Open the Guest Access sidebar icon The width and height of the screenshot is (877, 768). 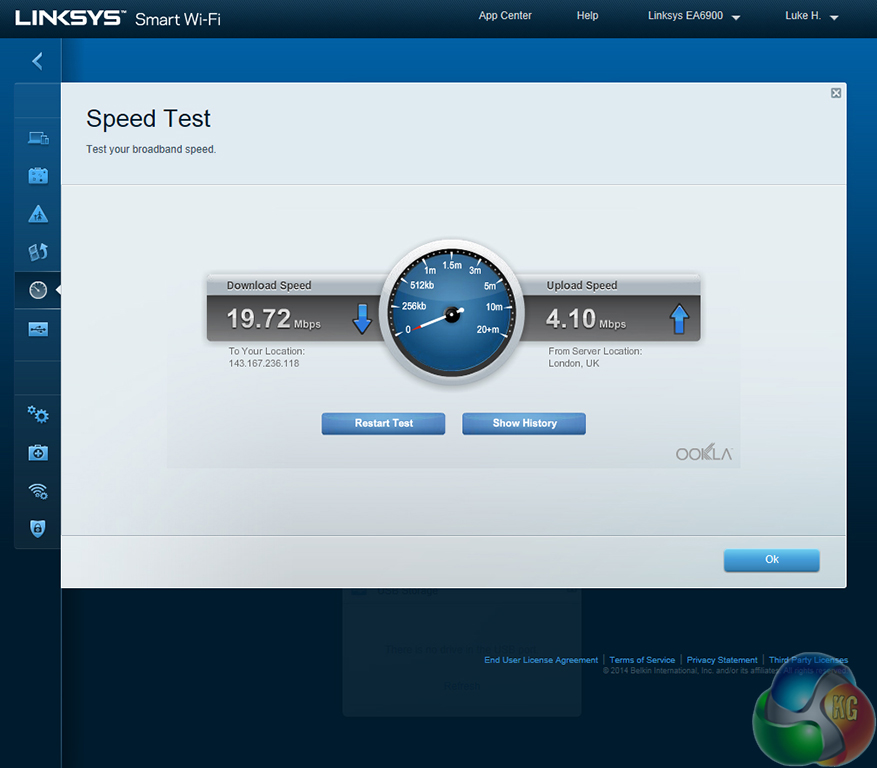(38, 176)
